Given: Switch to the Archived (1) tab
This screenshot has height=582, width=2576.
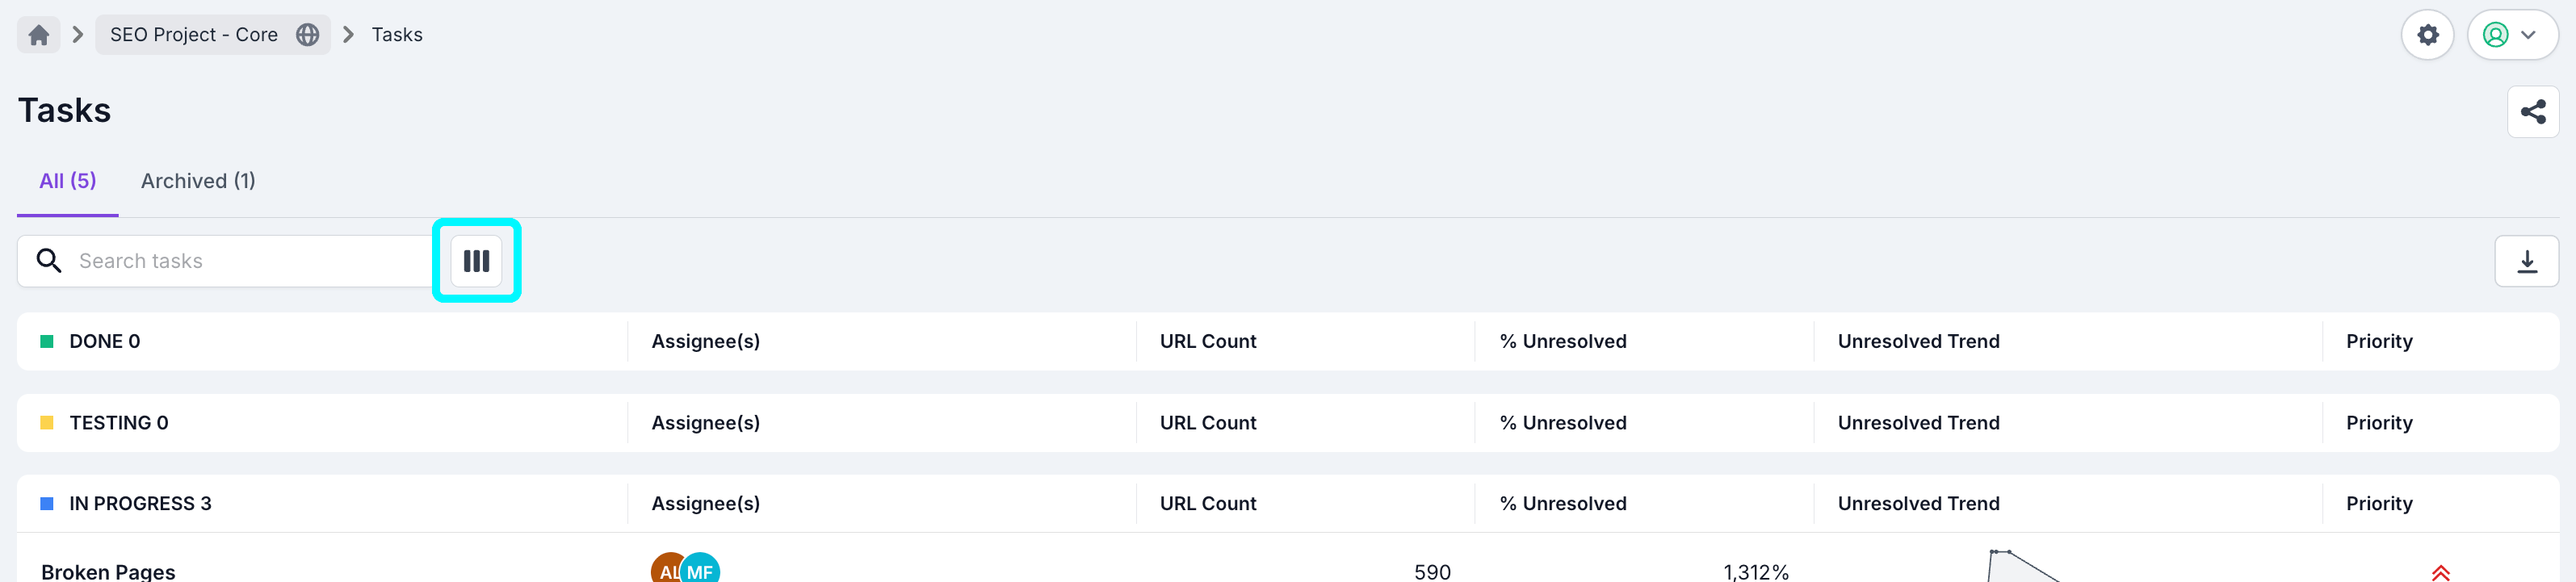Looking at the screenshot, I should click(197, 181).
